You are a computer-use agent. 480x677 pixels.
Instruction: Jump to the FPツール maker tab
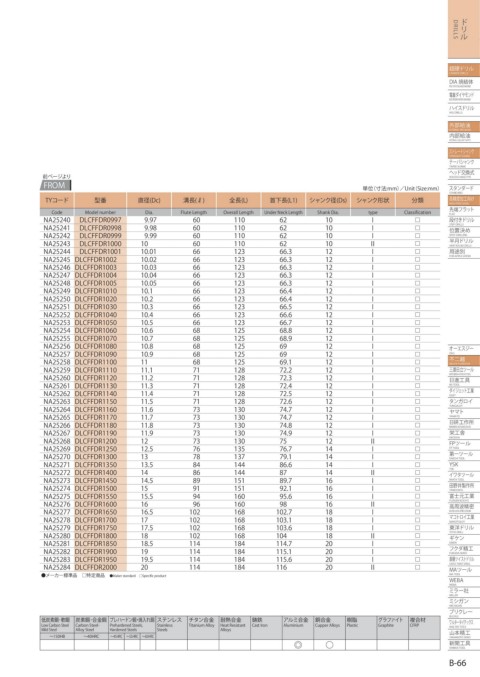pos(464,444)
